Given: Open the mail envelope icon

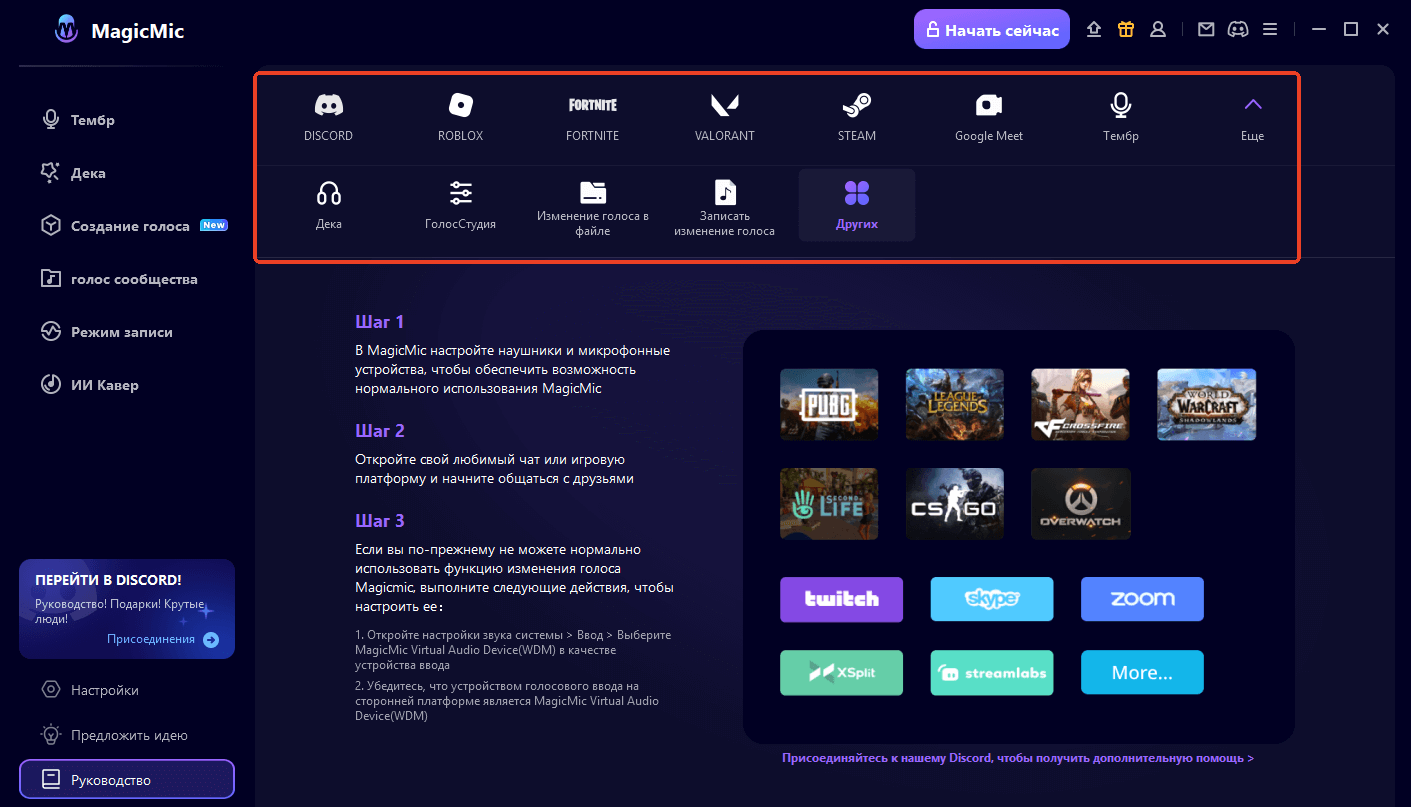Looking at the screenshot, I should (1206, 30).
